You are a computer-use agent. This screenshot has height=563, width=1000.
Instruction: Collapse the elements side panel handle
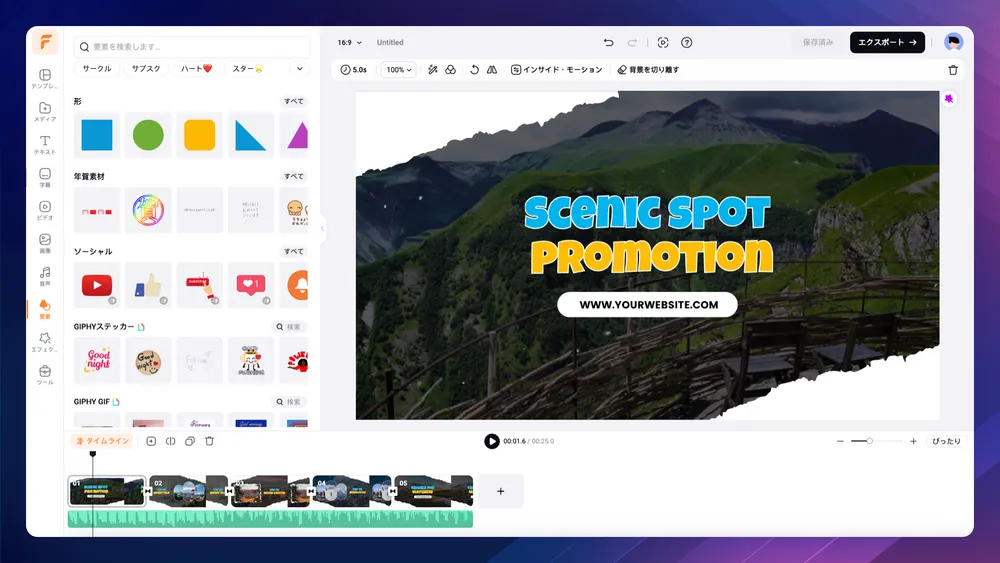pos(322,228)
